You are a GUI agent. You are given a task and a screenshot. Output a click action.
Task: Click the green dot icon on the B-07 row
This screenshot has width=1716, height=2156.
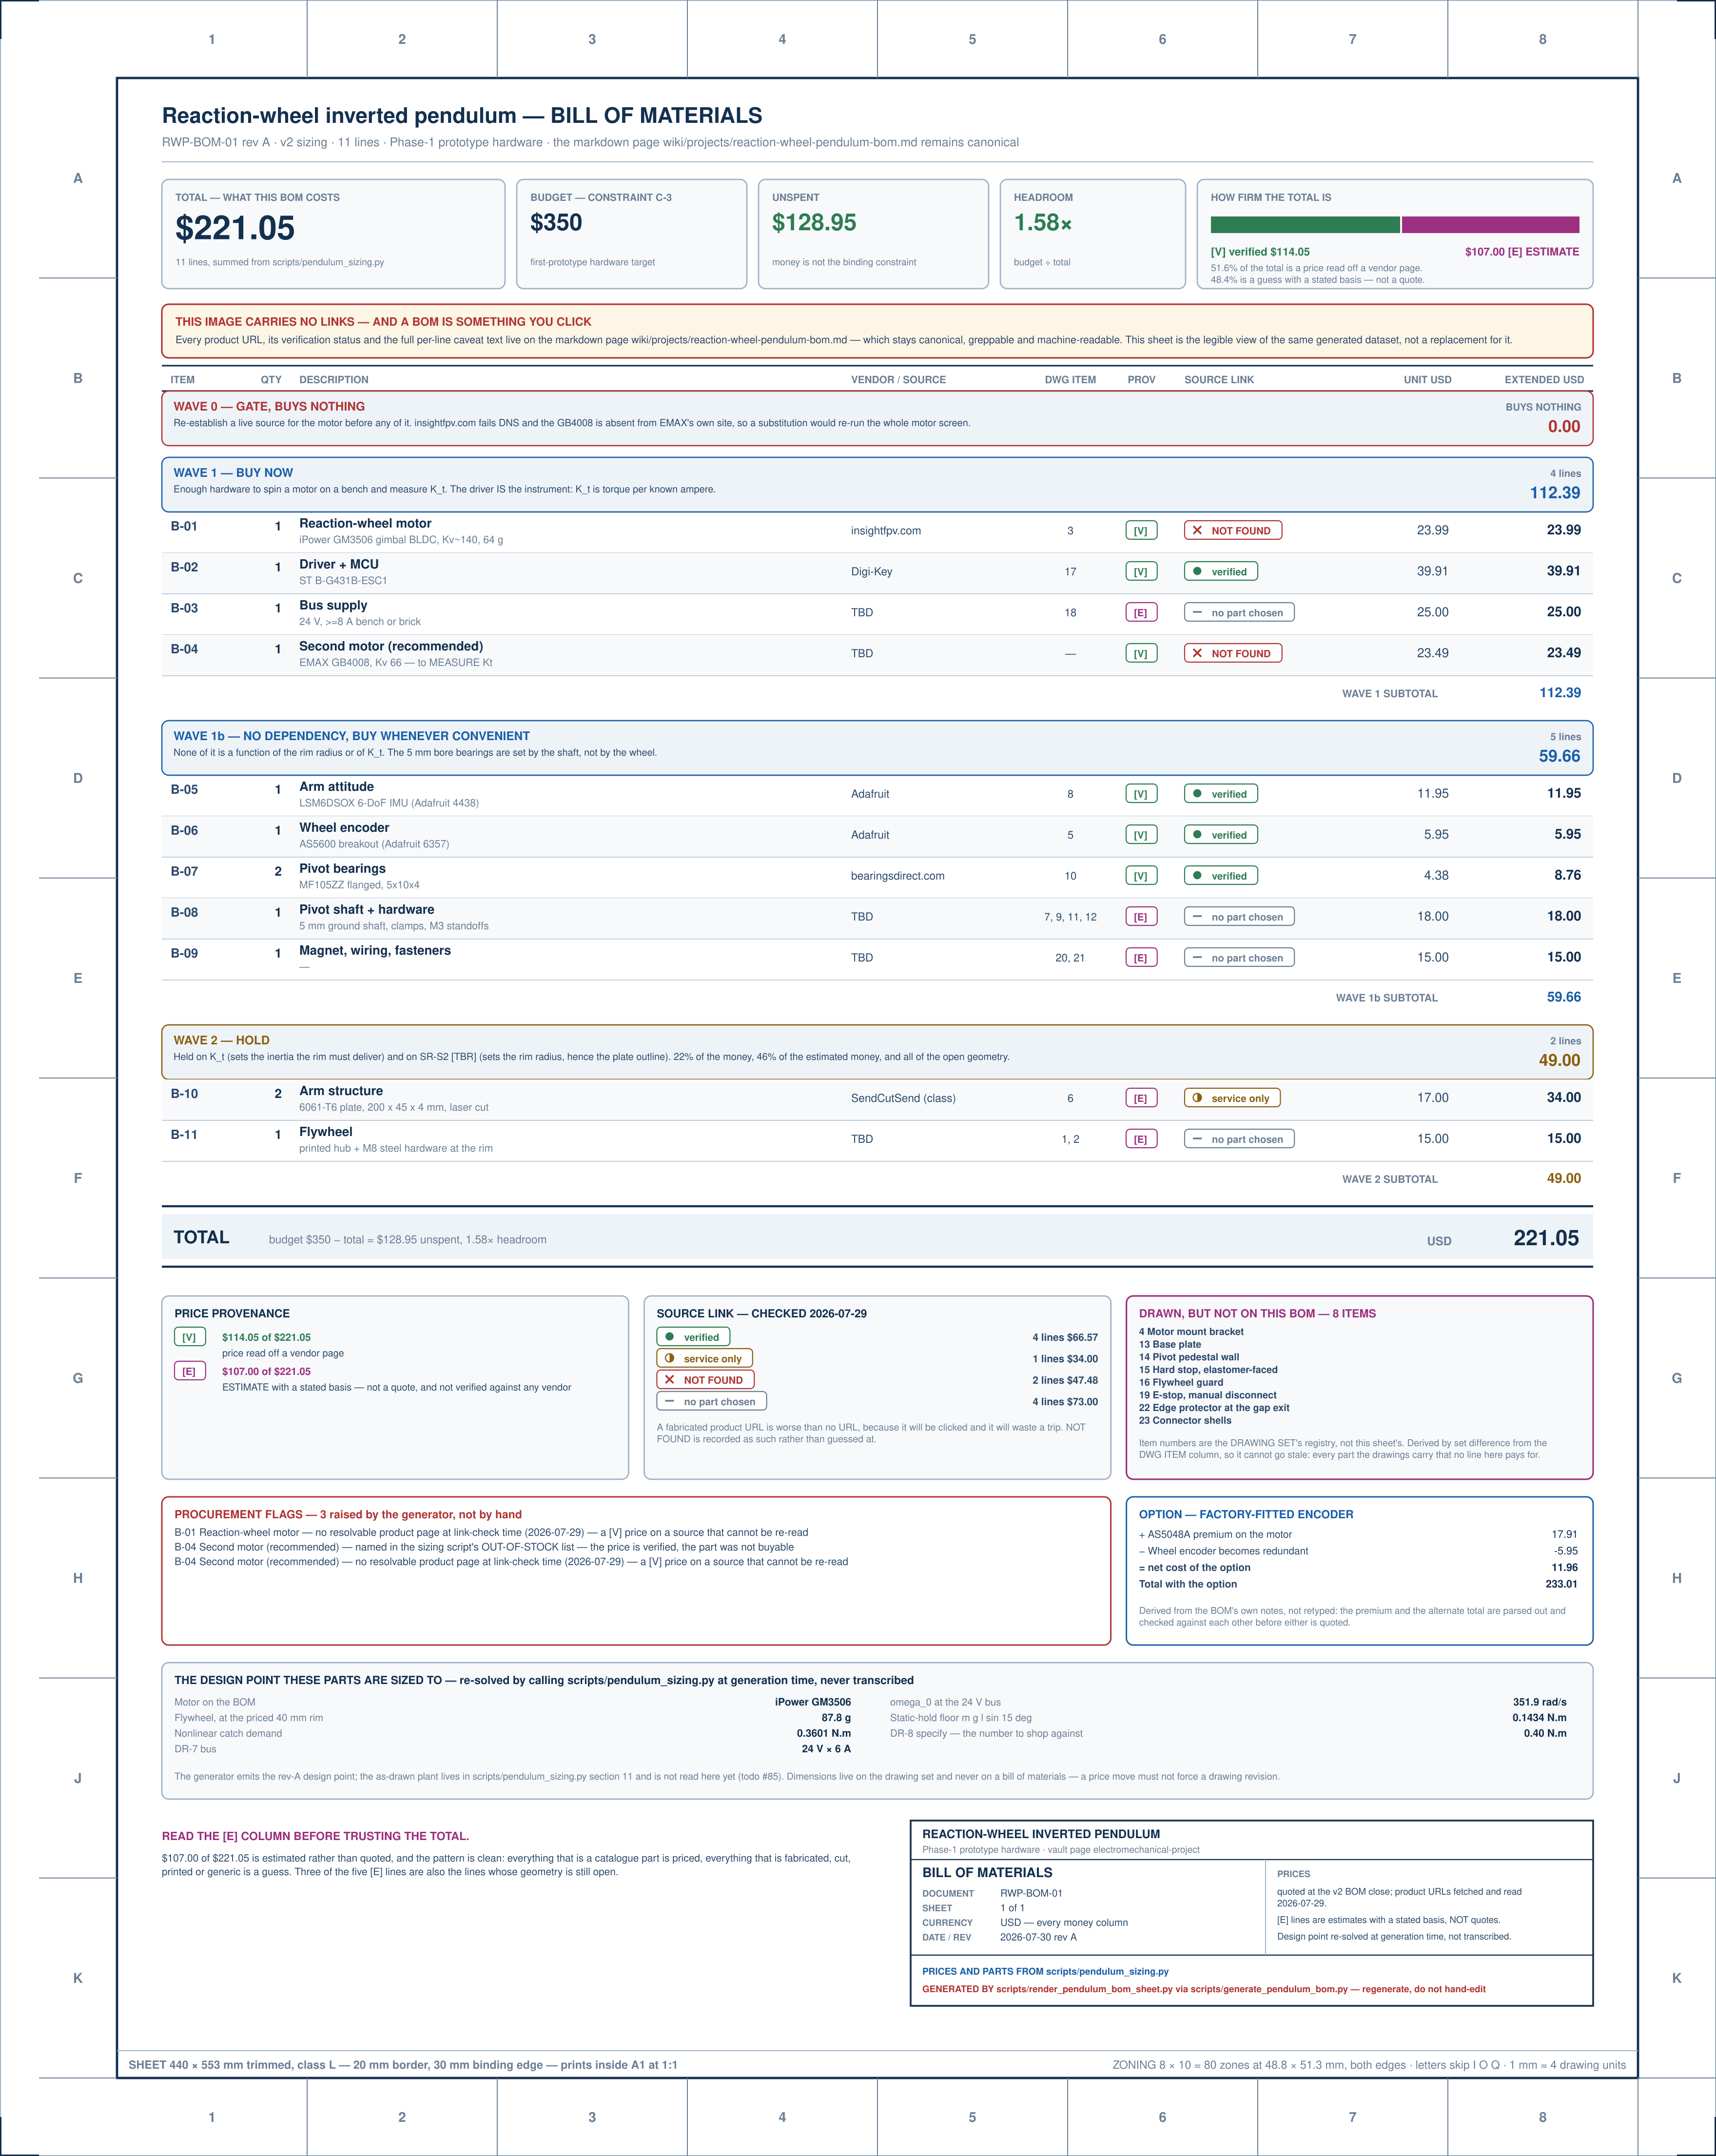click(1197, 876)
